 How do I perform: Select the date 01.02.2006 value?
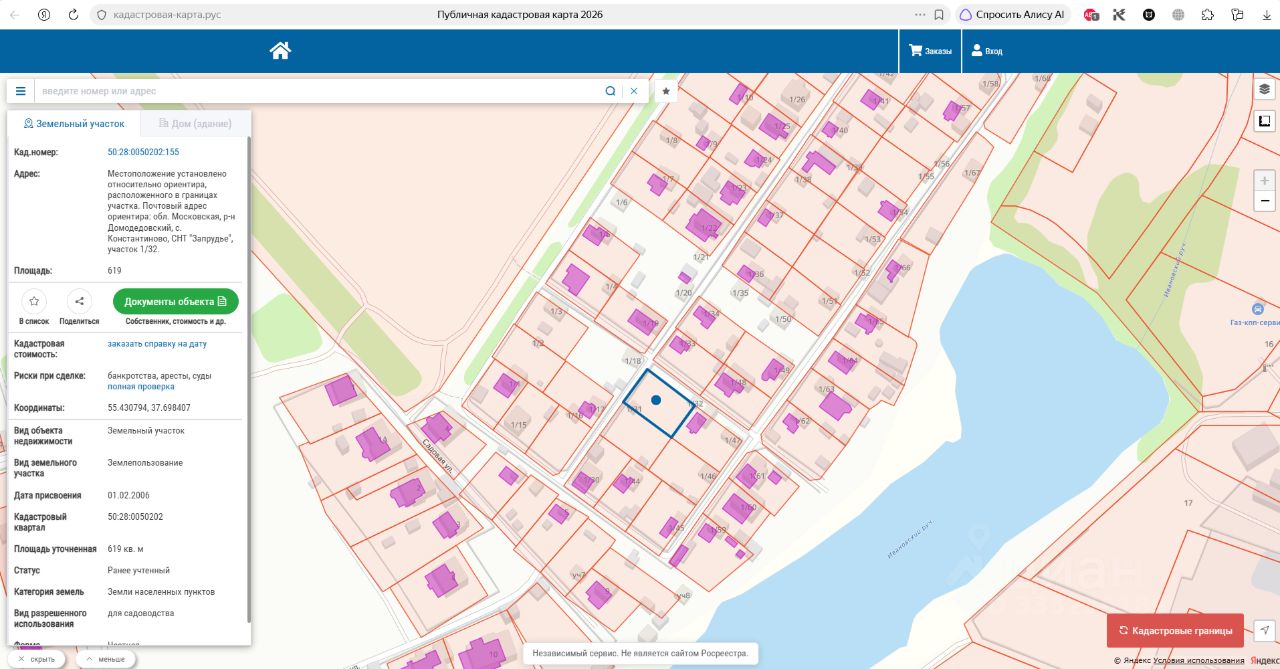pos(129,495)
